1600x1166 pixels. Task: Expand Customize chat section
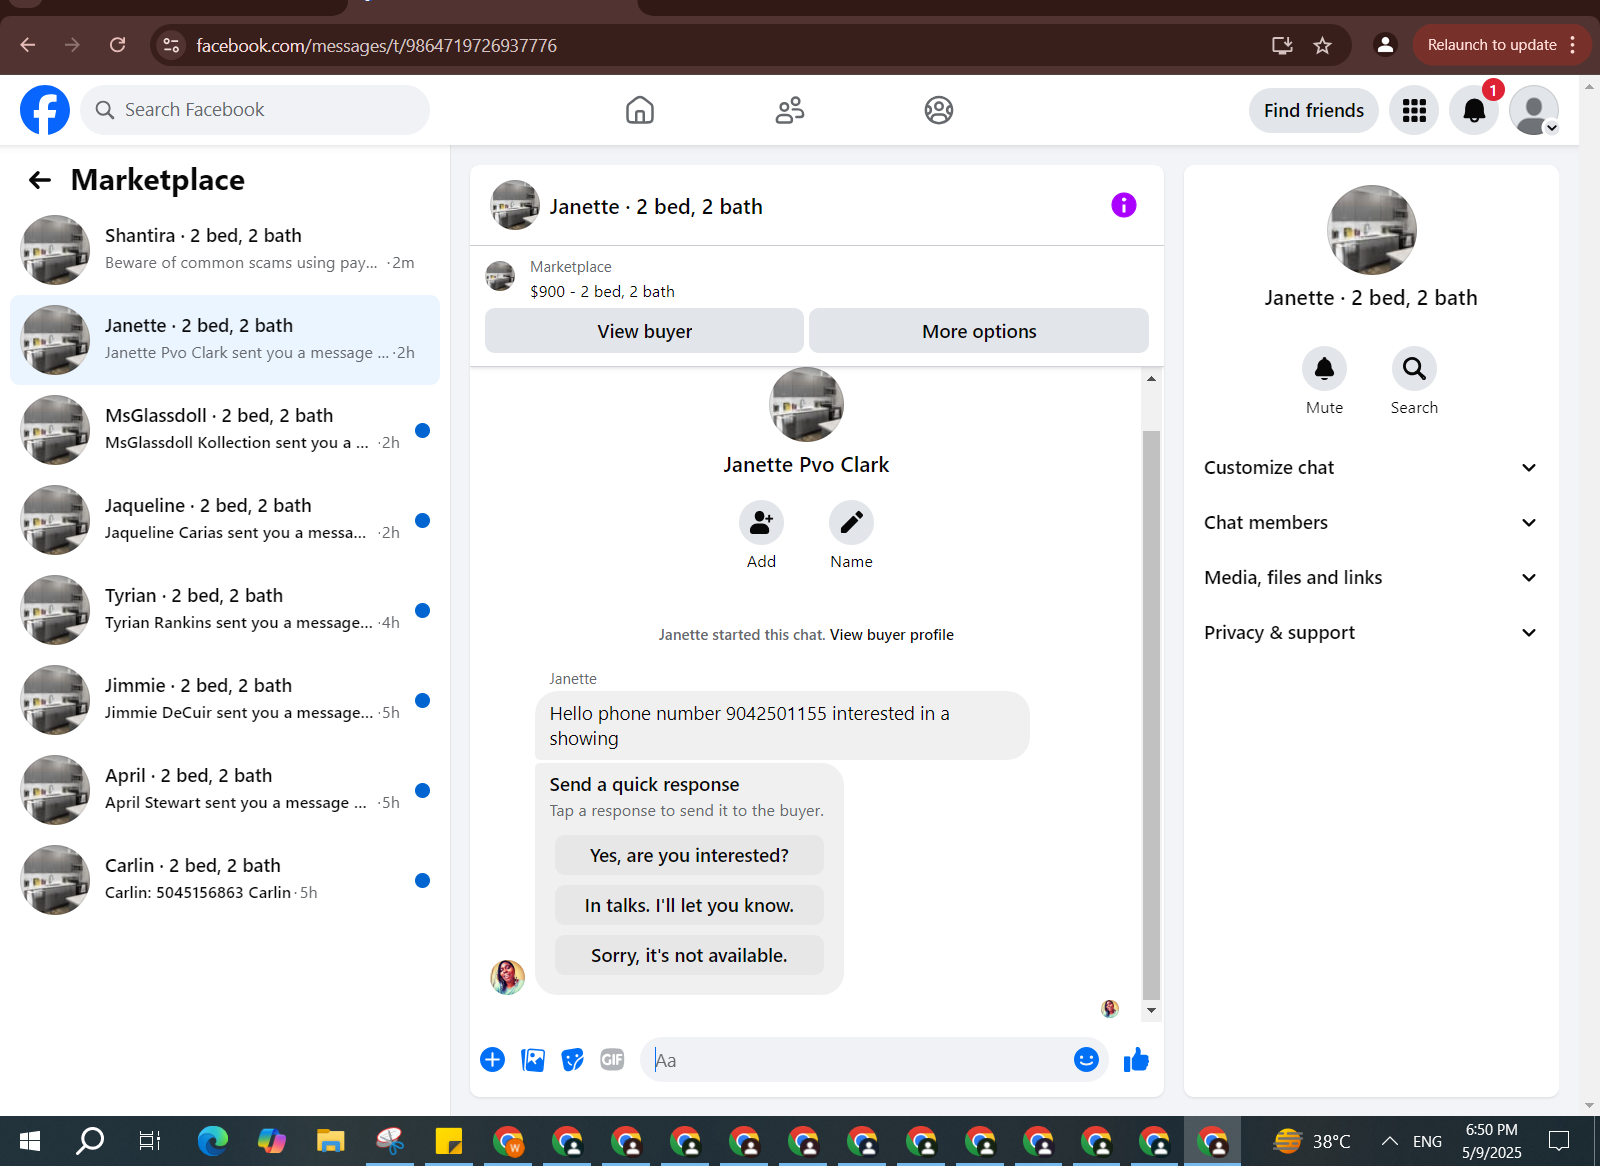[x=1370, y=468]
